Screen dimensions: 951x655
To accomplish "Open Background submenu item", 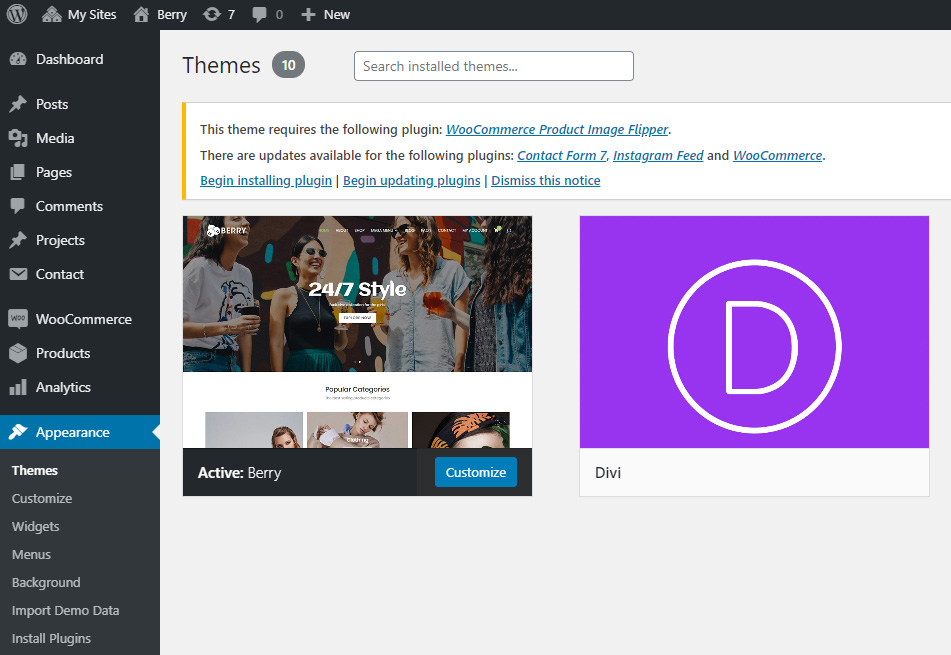I will pos(45,582).
